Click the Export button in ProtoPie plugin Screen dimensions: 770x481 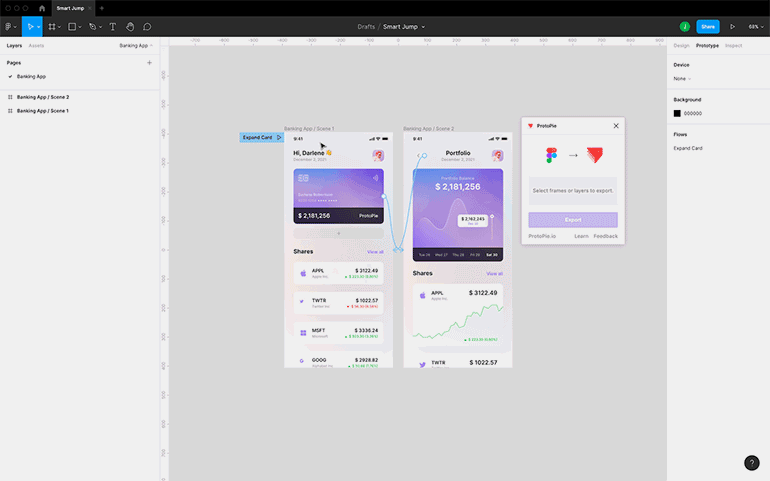(573, 219)
